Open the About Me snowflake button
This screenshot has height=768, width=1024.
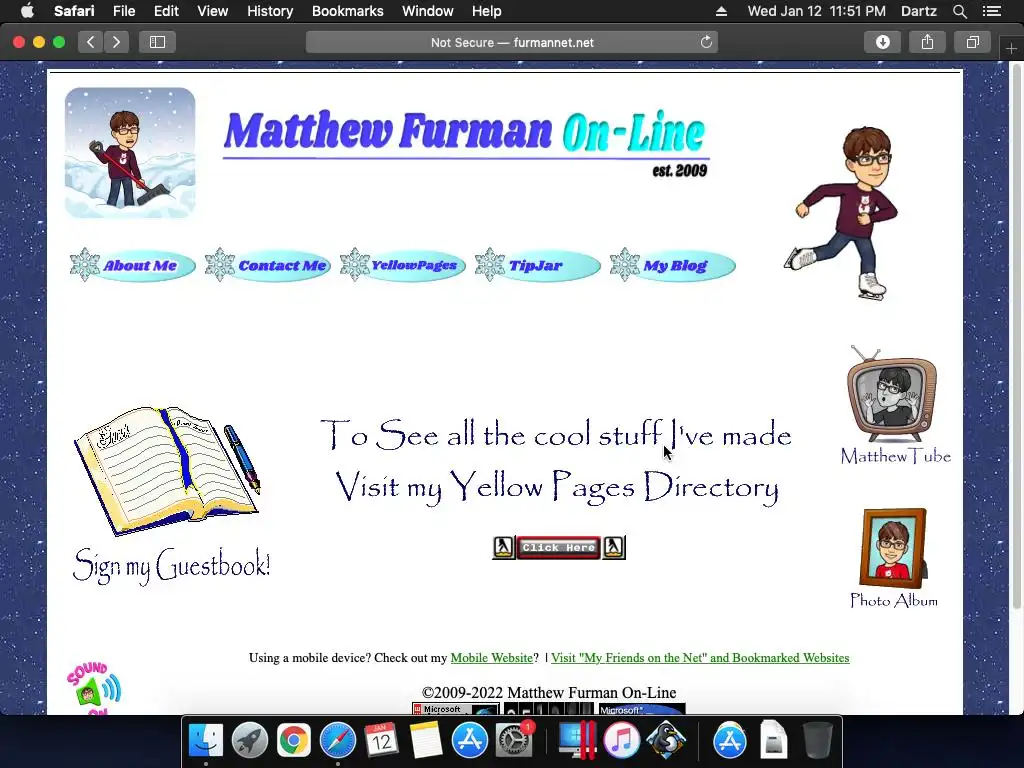tap(133, 265)
